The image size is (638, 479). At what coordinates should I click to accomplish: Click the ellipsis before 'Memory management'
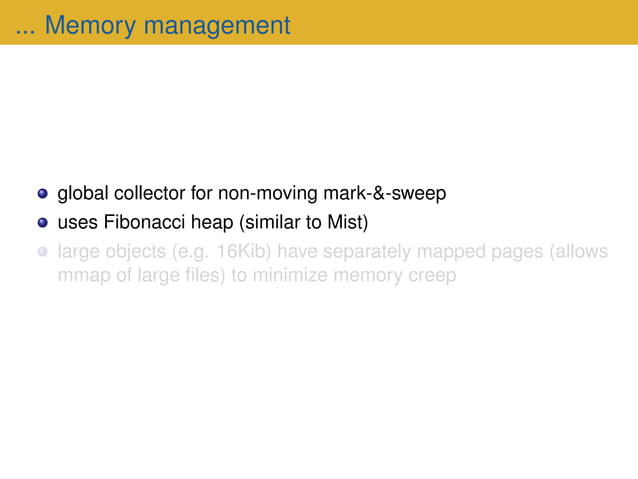[25, 33]
